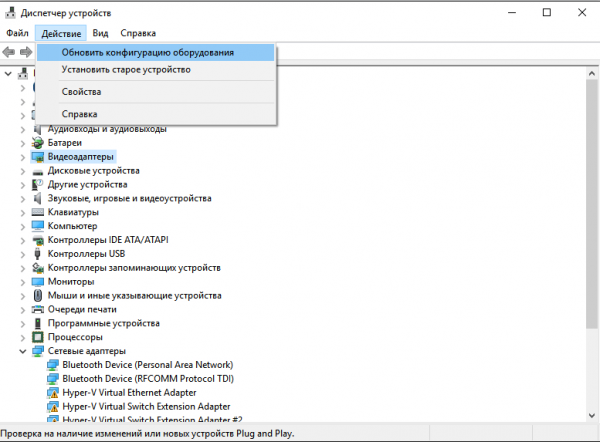Expand the Клавиатуры category
This screenshot has width=600, height=442.
[23, 212]
